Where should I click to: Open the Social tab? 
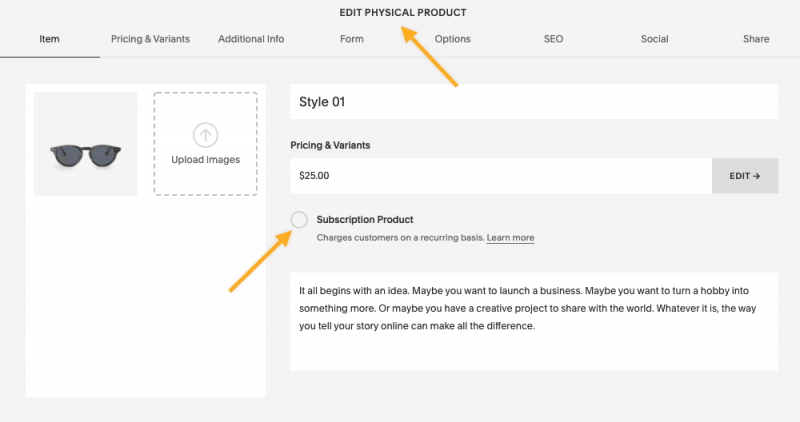point(655,39)
